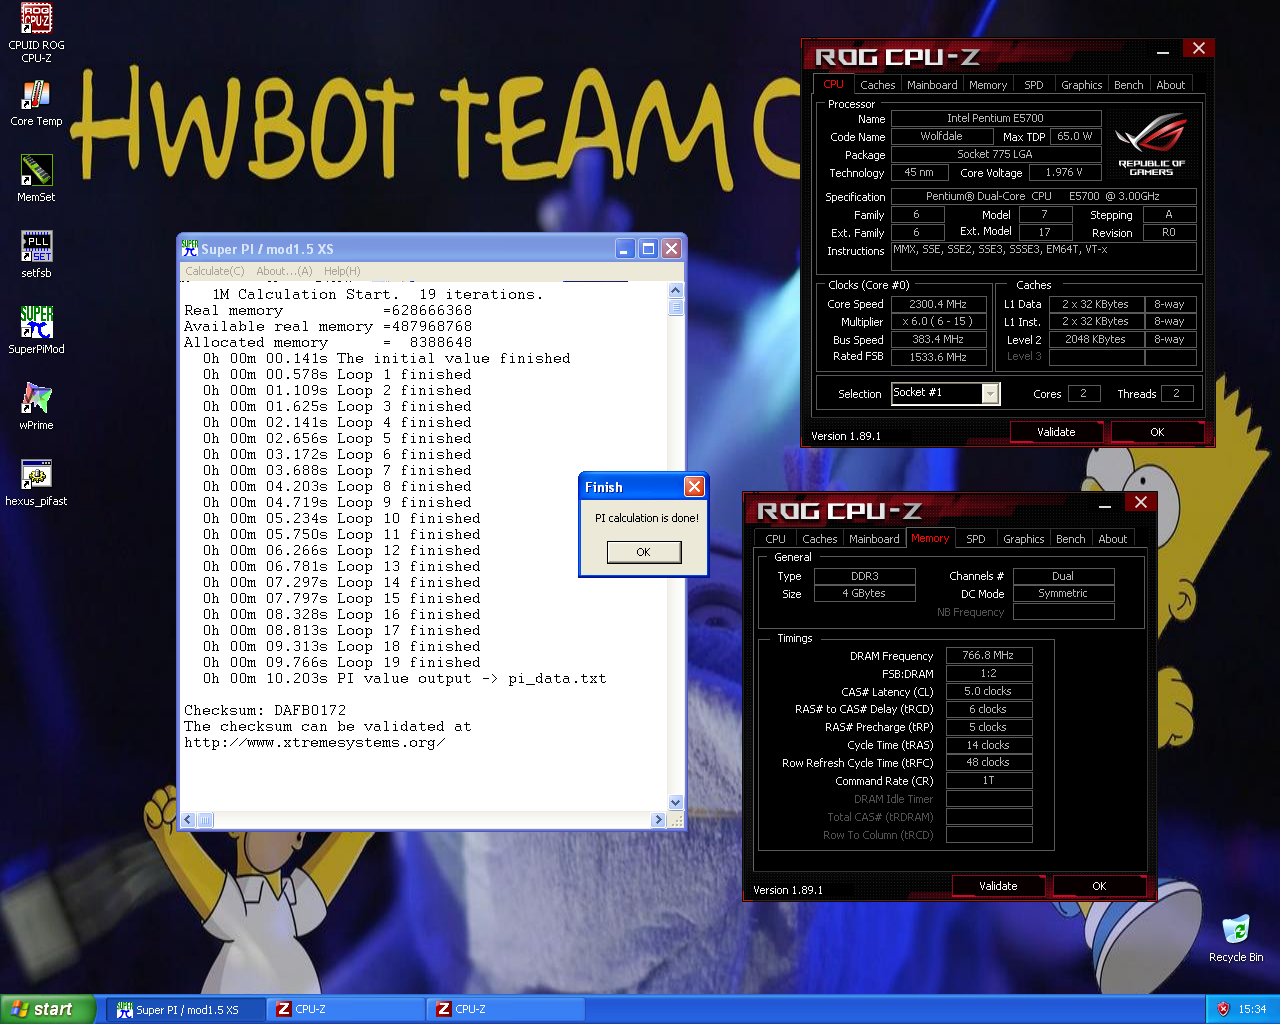Click Super PI horizontal scrollbar left arrow
Screen dimensions: 1280x1024
coord(188,820)
